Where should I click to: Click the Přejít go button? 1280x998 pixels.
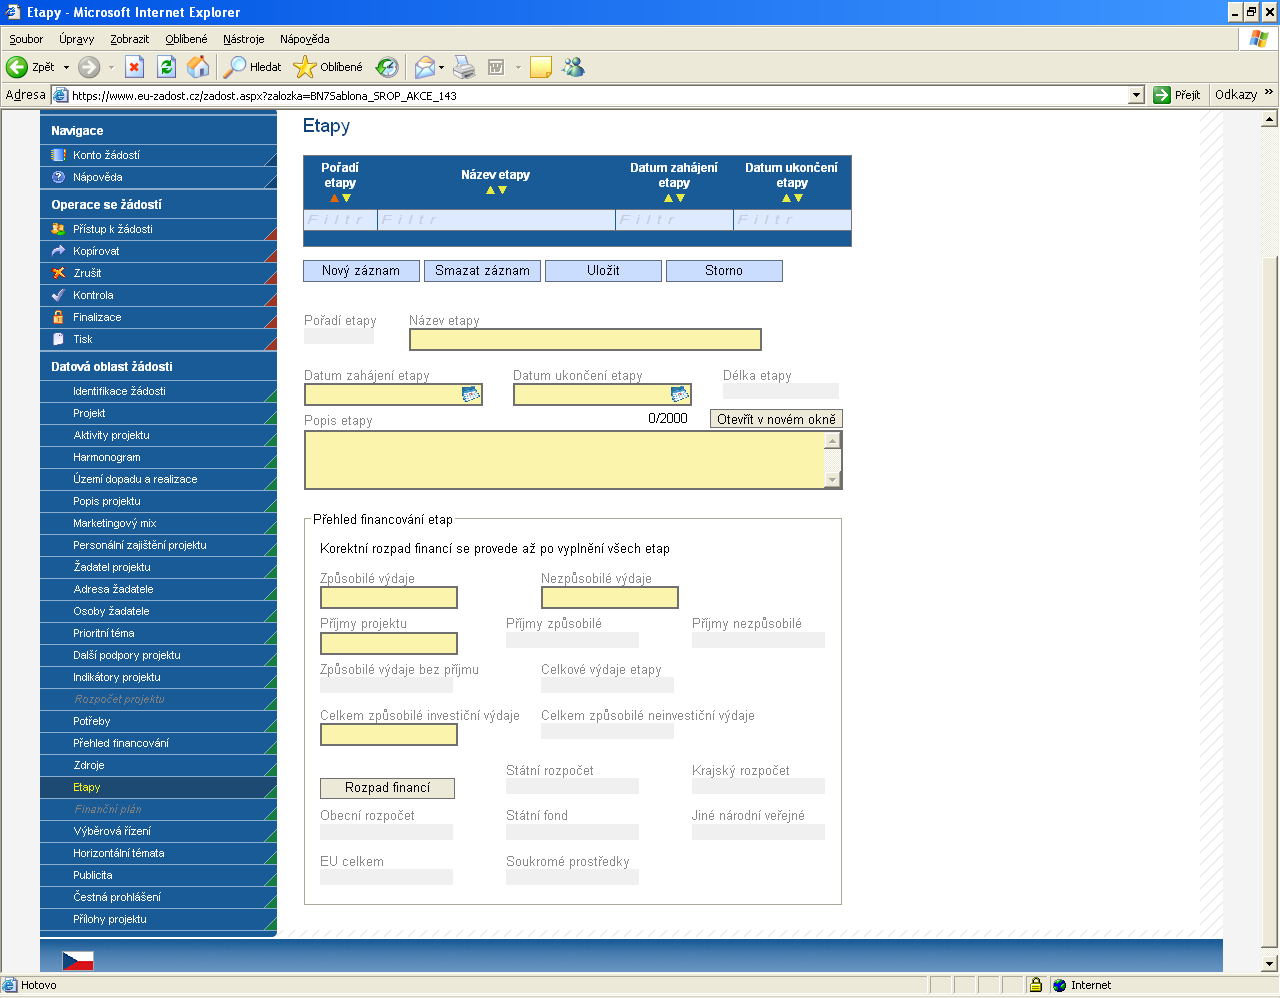(x=1177, y=95)
